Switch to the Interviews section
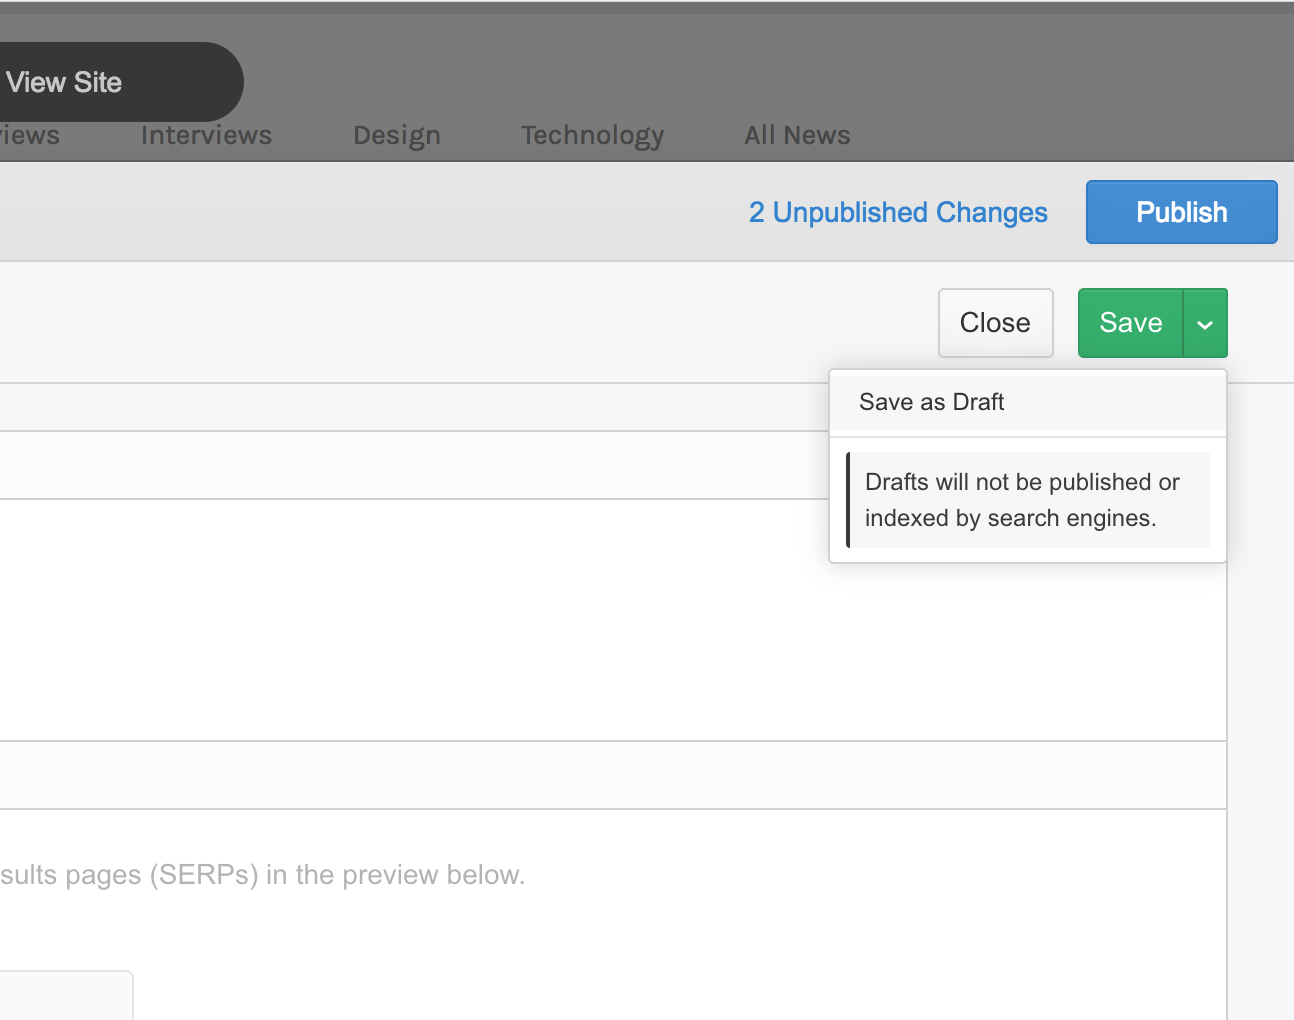 206,135
